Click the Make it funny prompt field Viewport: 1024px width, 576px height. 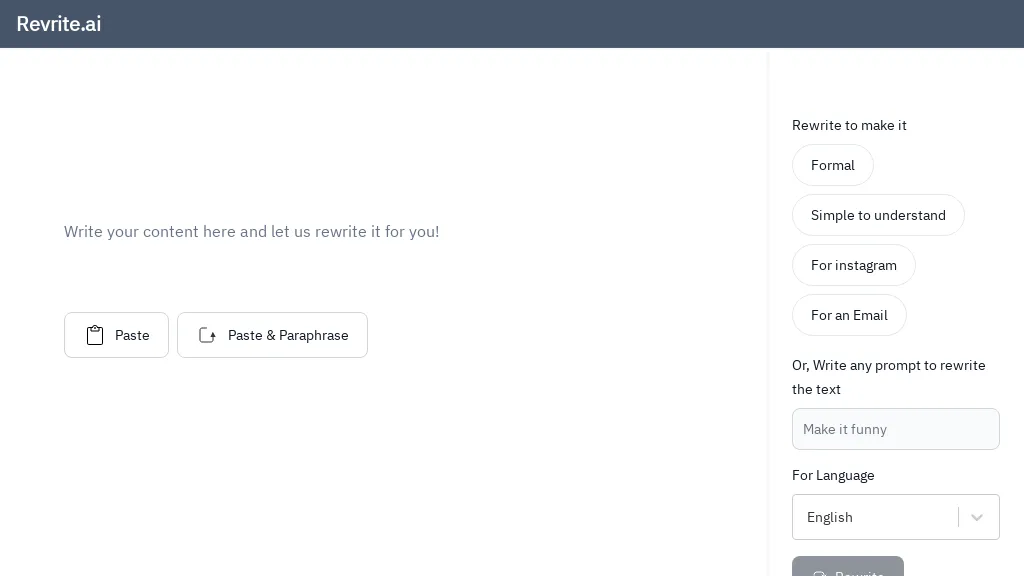click(x=896, y=429)
